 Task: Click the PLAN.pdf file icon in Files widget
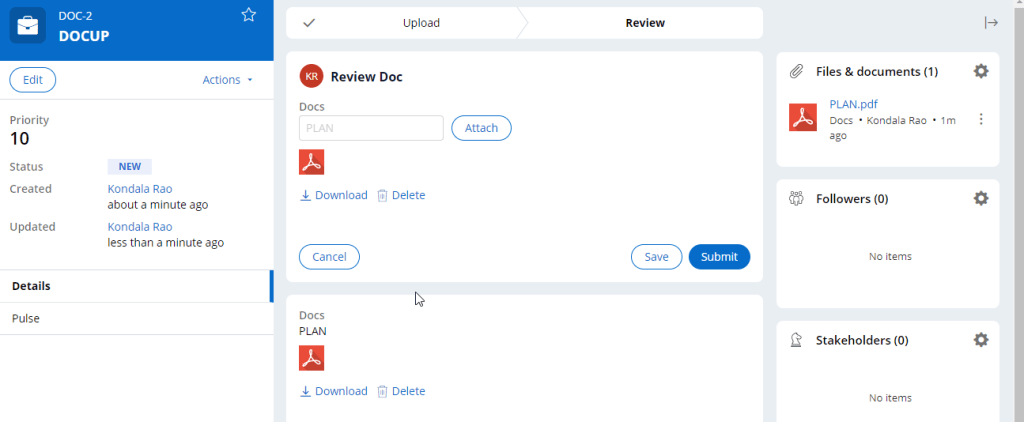803,118
